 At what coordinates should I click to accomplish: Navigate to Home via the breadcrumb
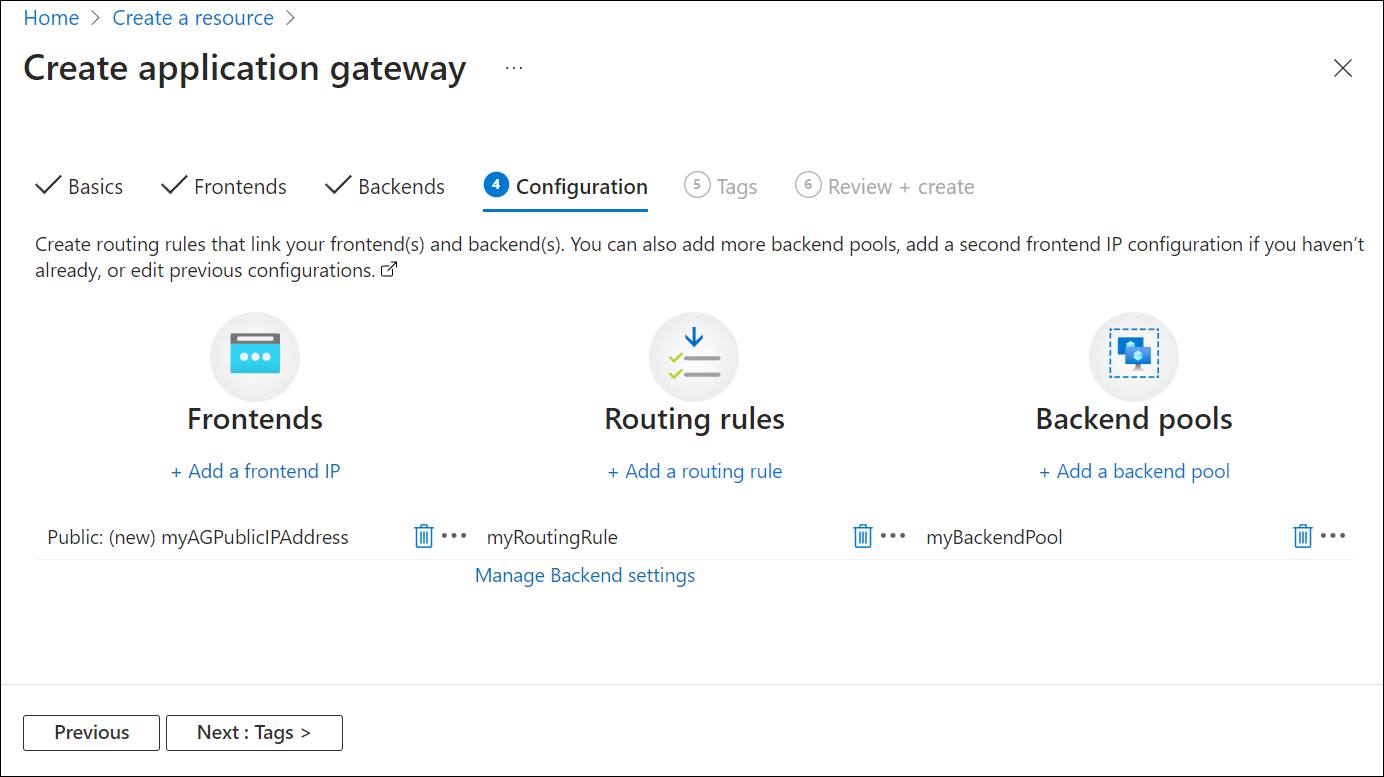click(51, 17)
